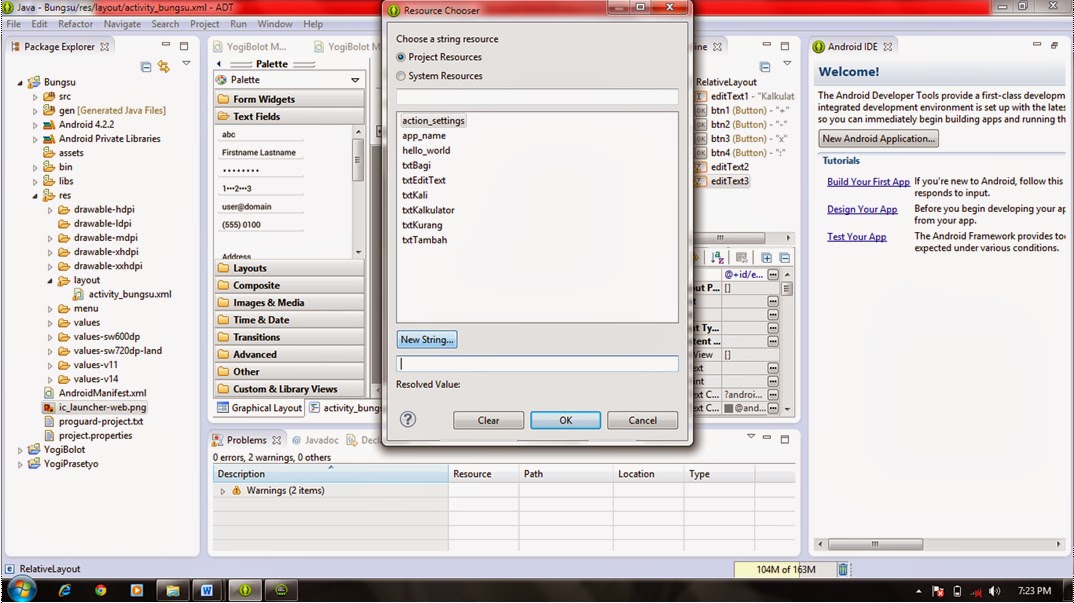The image size is (1074, 603).
Task: Collapse the layout folder
Action: pos(50,281)
